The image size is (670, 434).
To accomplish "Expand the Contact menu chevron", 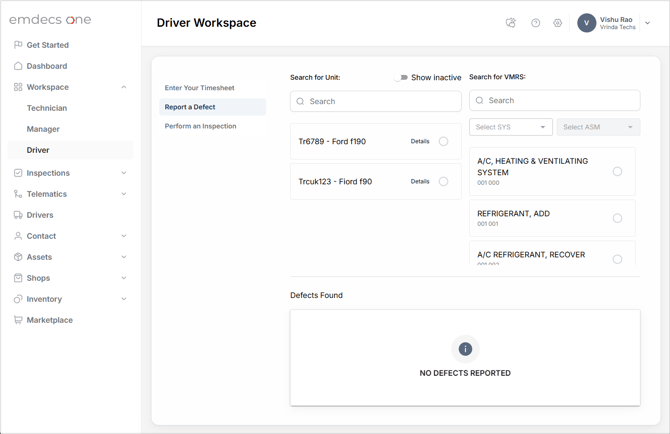I will pos(123,236).
